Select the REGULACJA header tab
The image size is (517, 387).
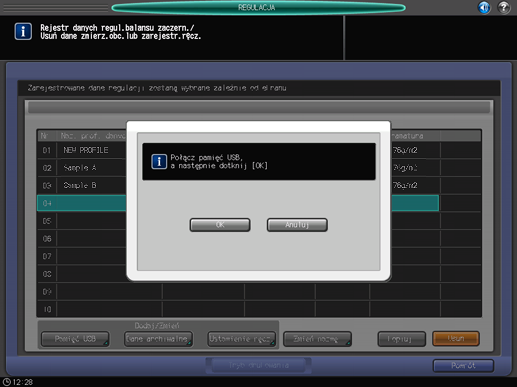pos(258,7)
